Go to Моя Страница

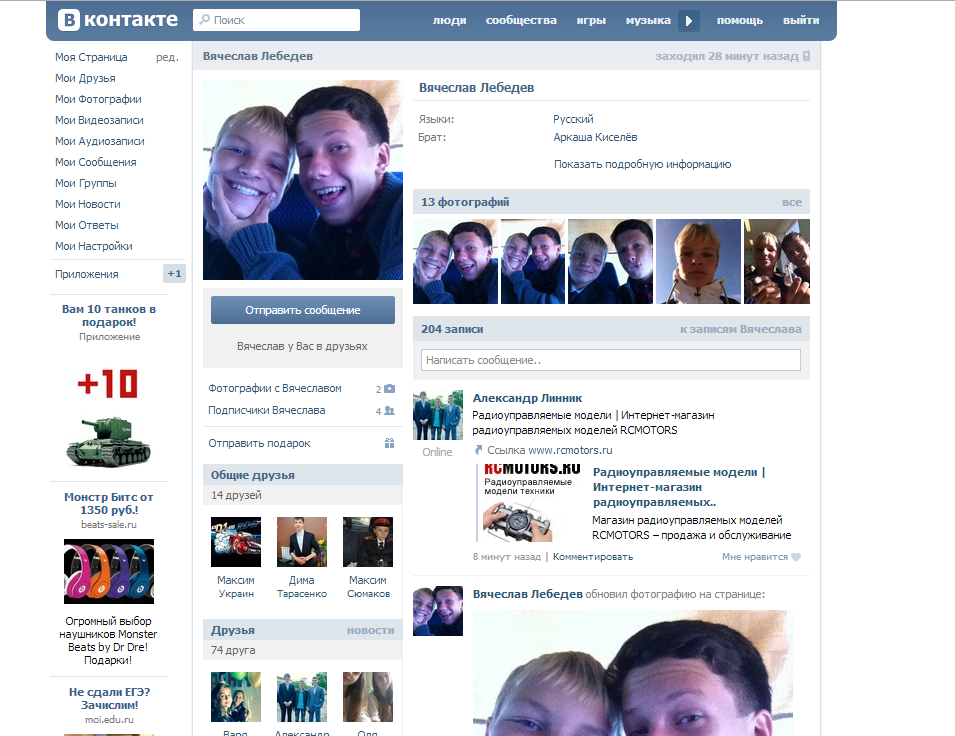pyautogui.click(x=91, y=57)
